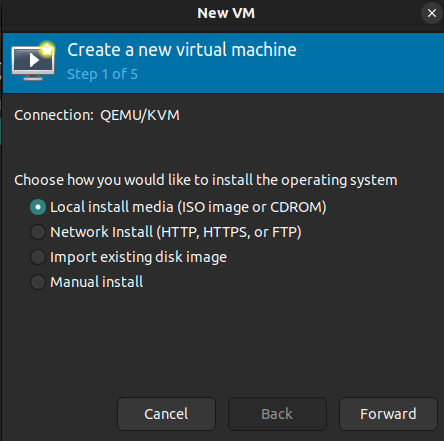Click the 'Step 1 of 5' indicator text
The width and height of the screenshot is (444, 441).
click(102, 74)
